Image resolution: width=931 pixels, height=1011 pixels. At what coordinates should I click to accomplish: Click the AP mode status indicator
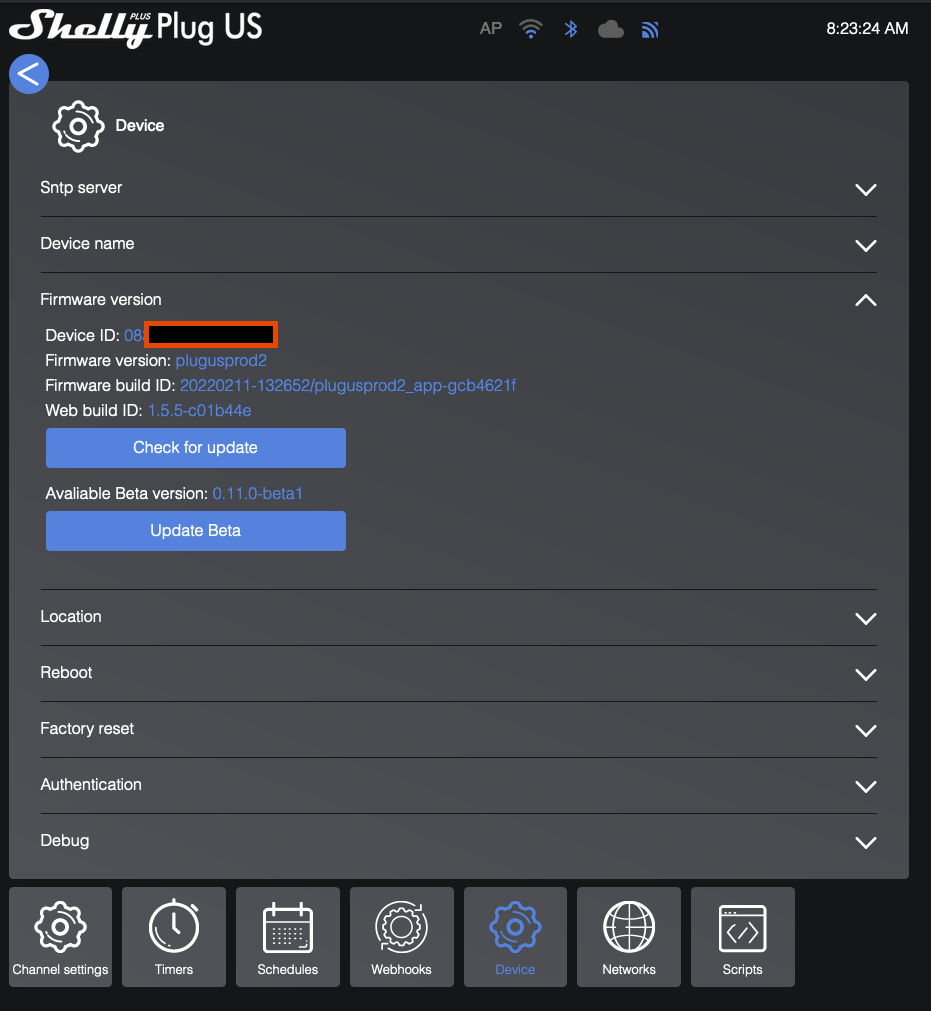(x=491, y=29)
